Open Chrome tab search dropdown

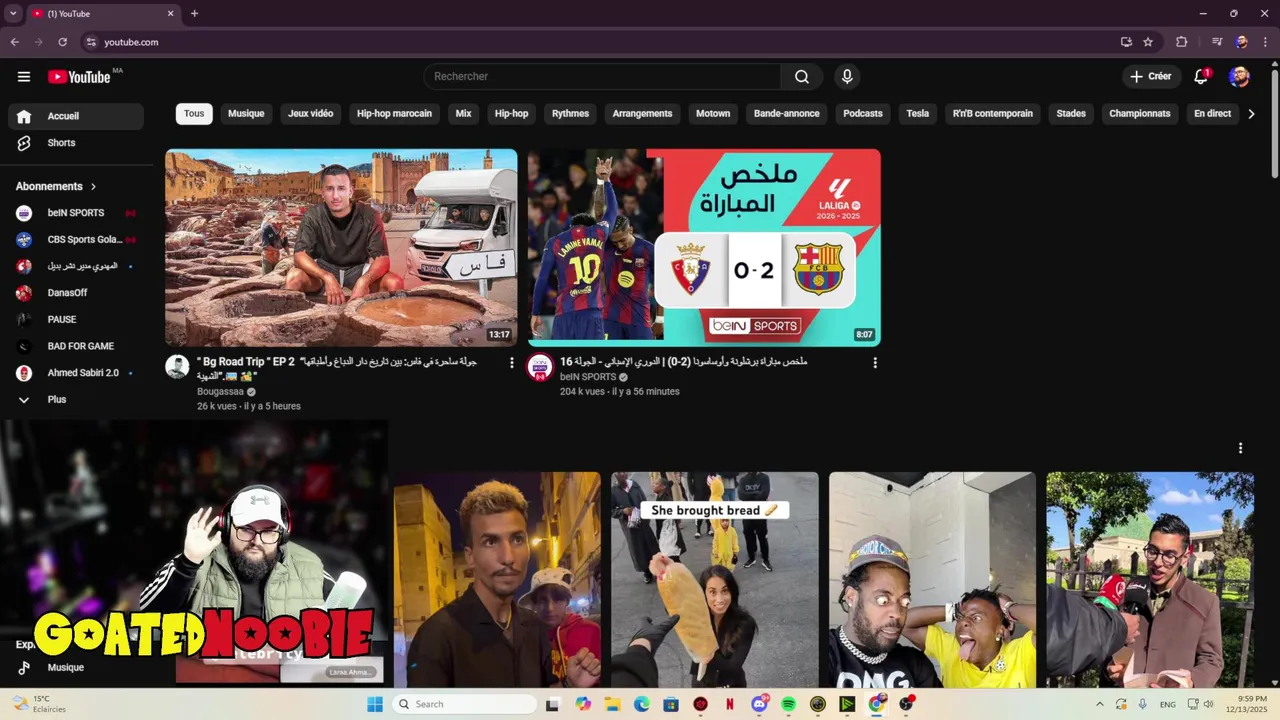13,14
